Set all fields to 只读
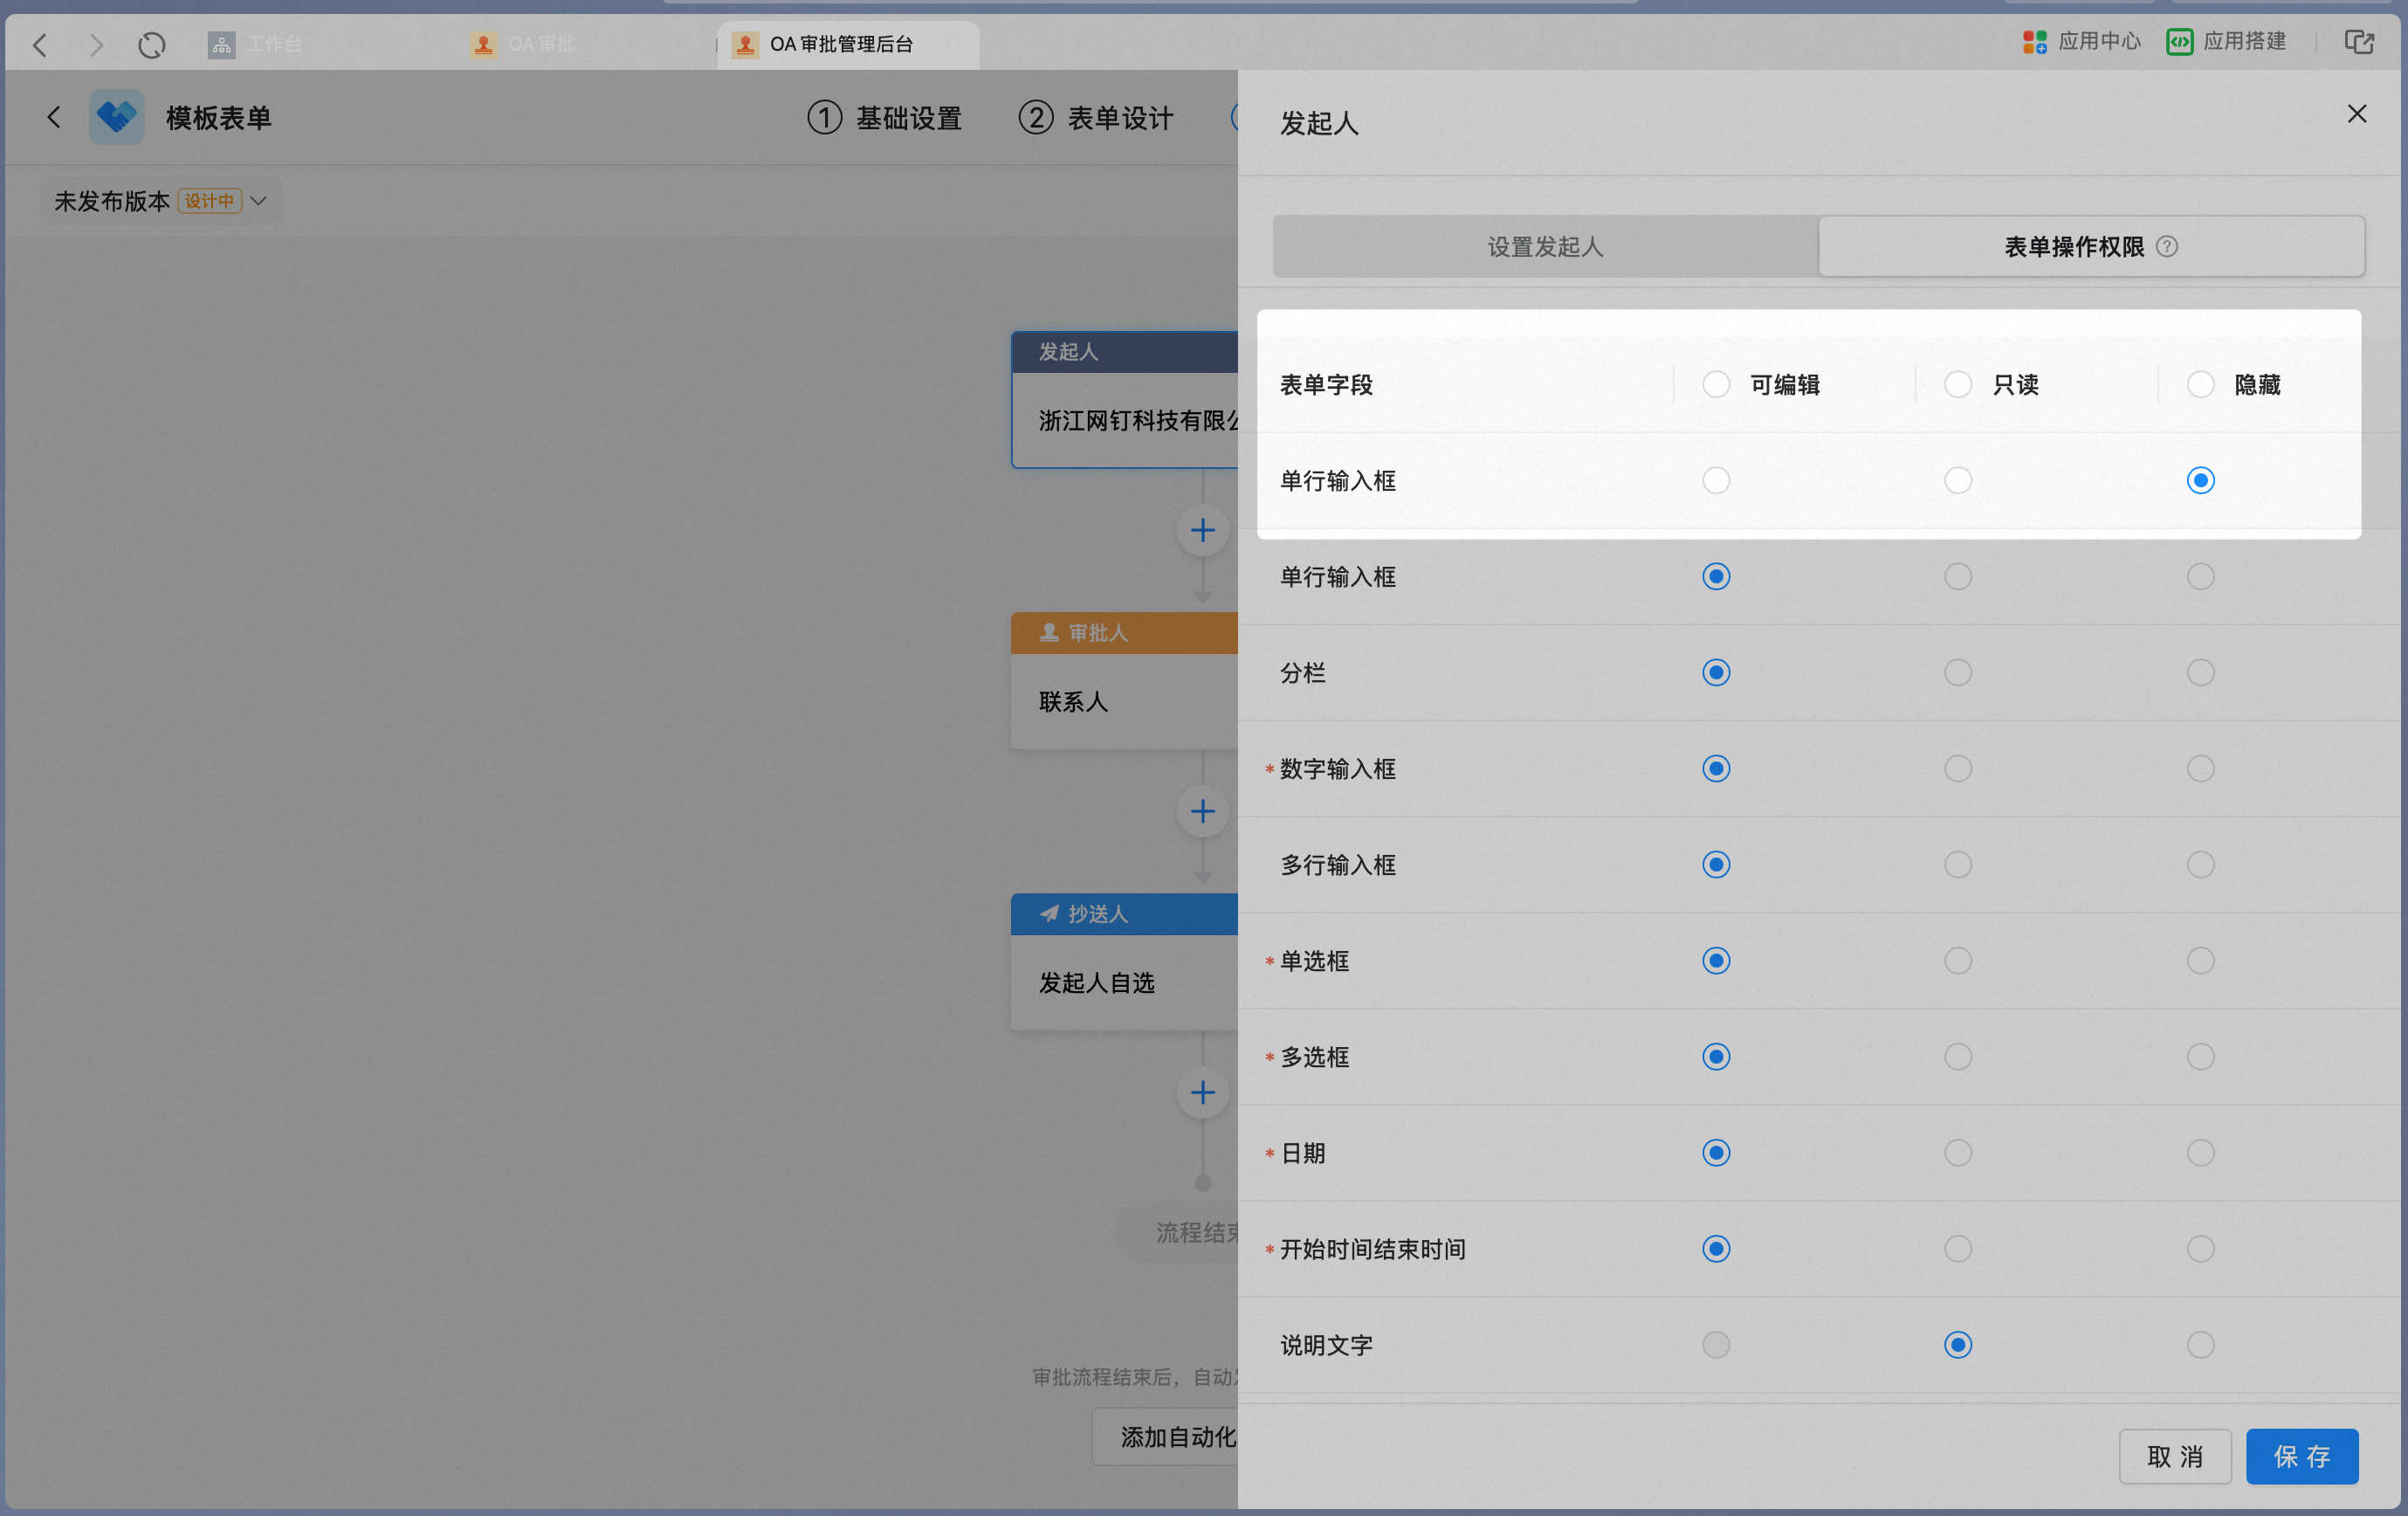Screen dimensions: 2408x1516 [x=1957, y=385]
